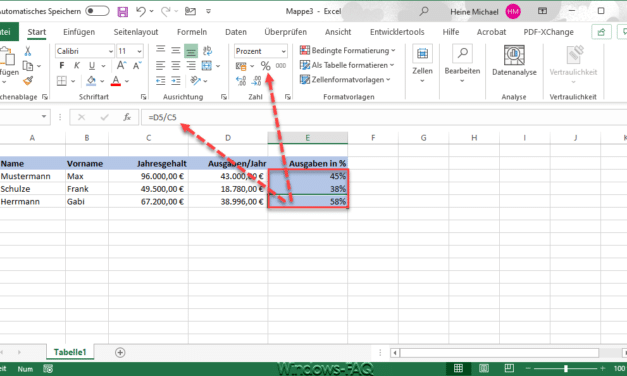
Task: Click the decrease indent icon
Action: click(x=160, y=81)
